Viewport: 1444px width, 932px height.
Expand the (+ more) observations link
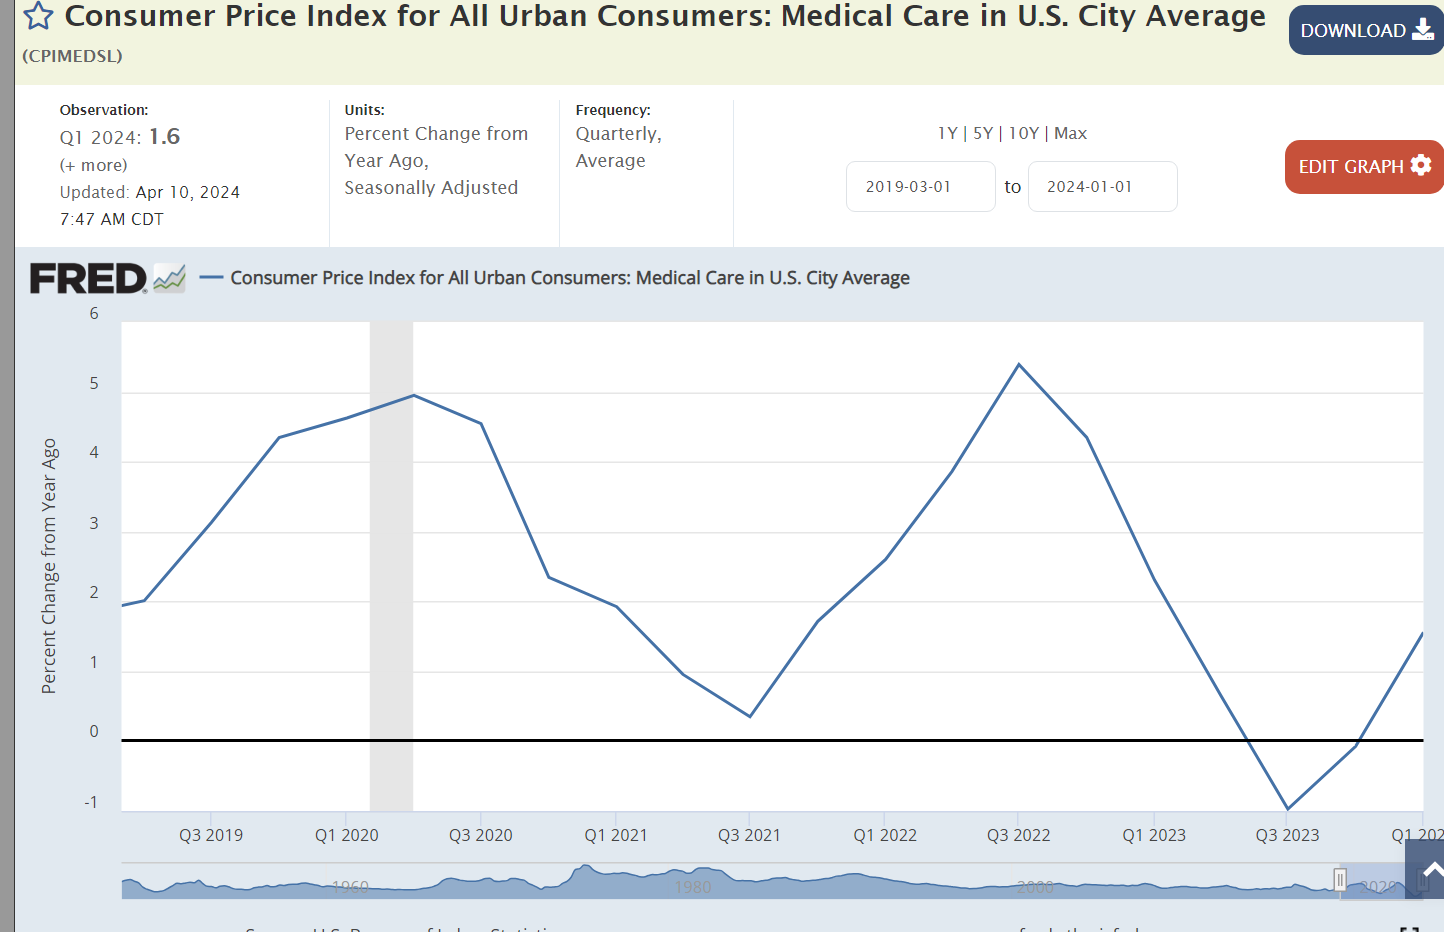[94, 165]
